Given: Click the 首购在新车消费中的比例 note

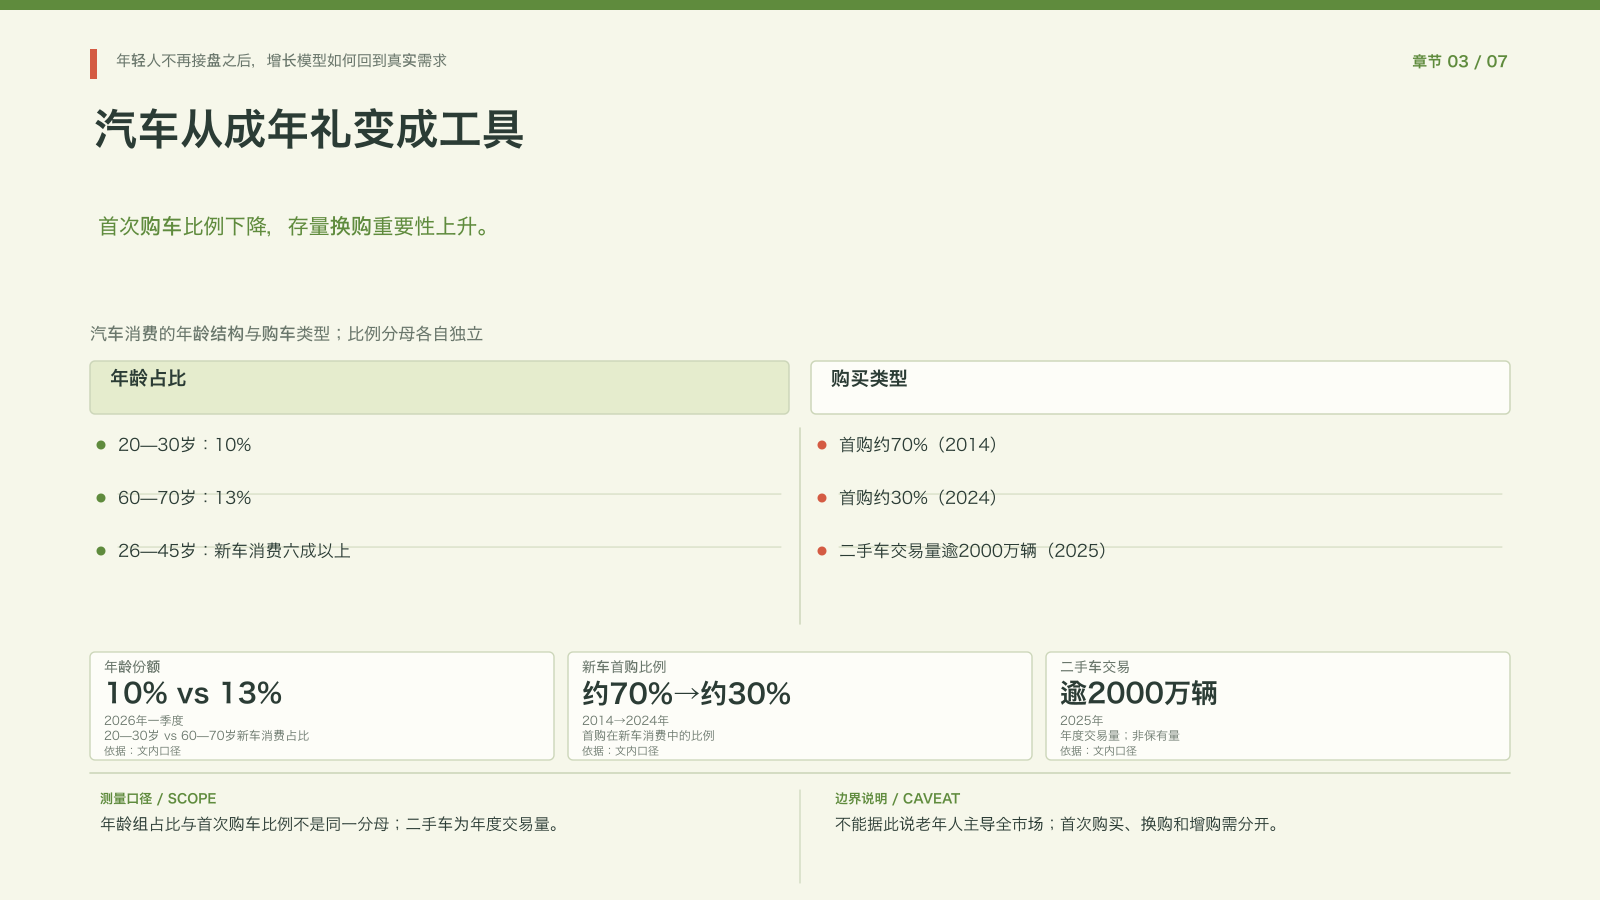Looking at the screenshot, I should pos(649,736).
